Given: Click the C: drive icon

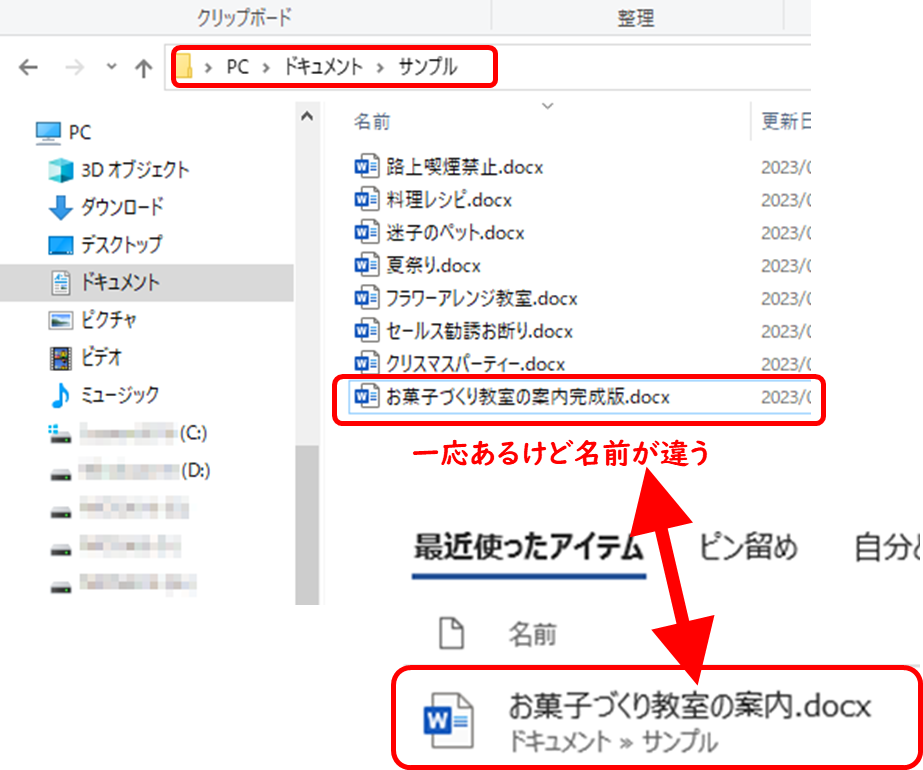Looking at the screenshot, I should coord(59,434).
